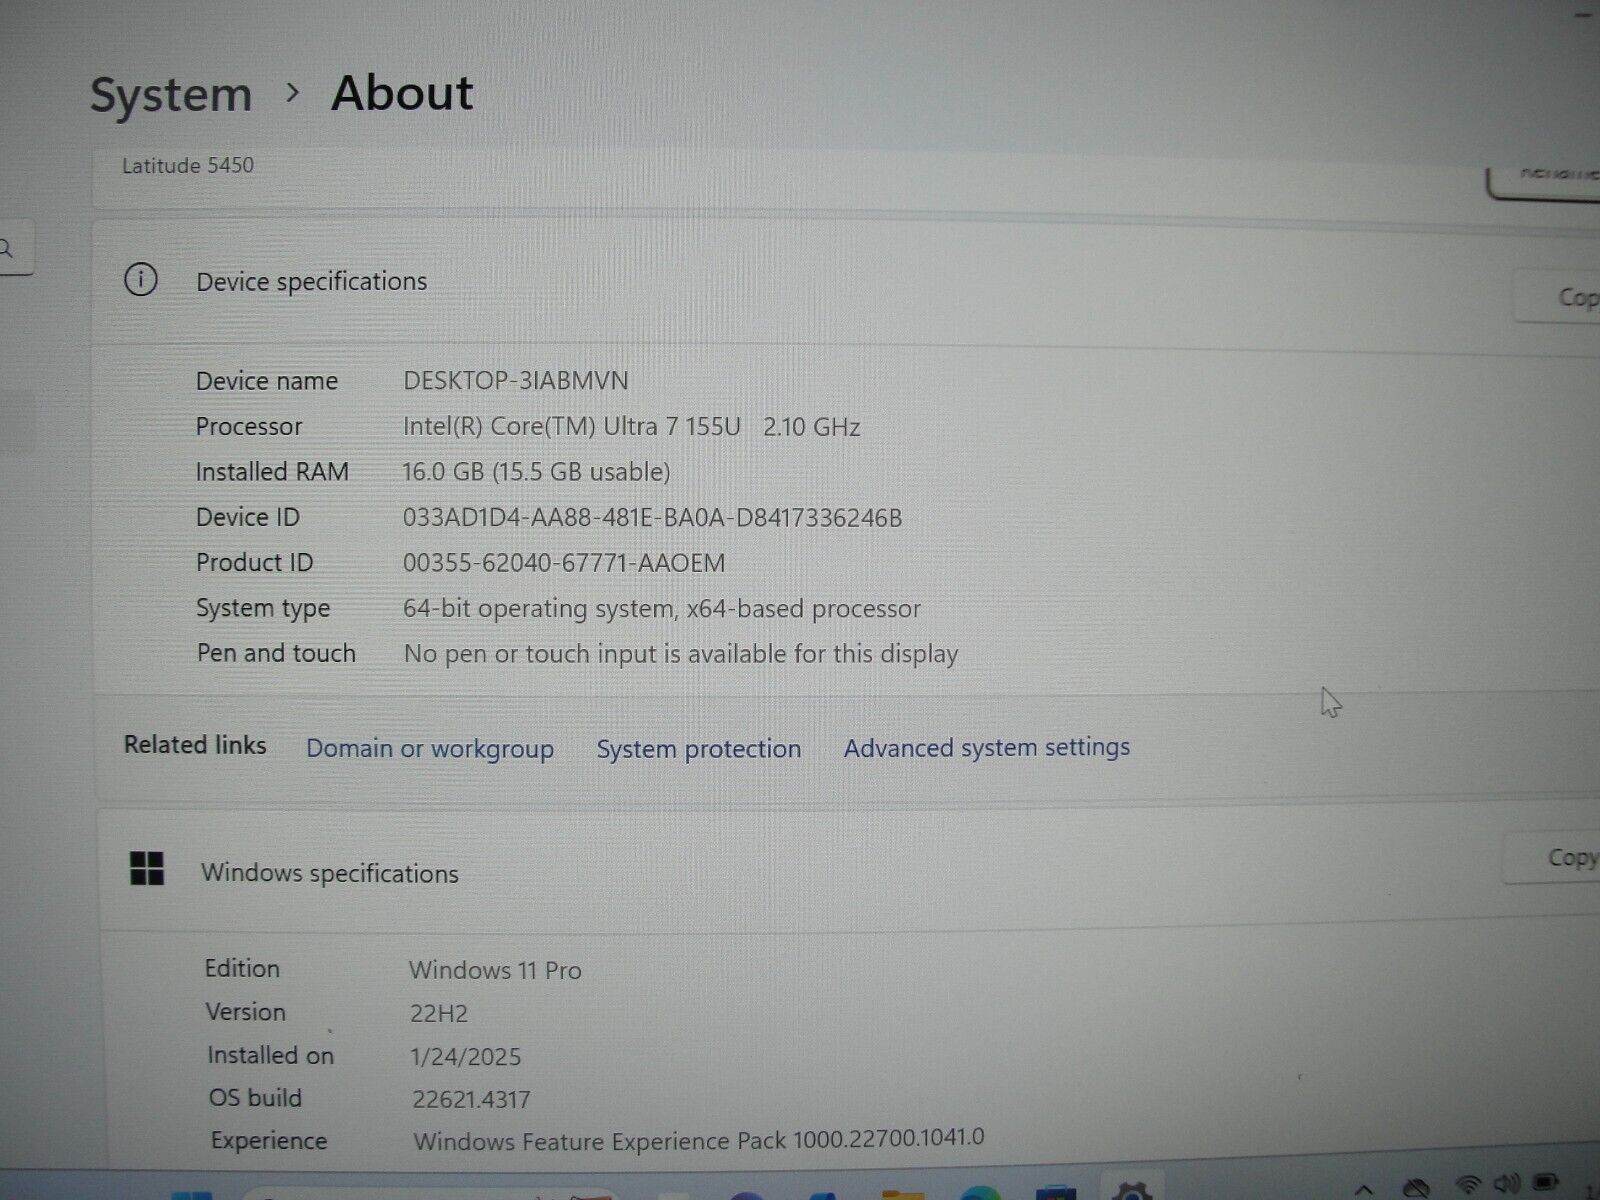
Task: Open the Domain or workgroup link
Action: click(x=429, y=749)
